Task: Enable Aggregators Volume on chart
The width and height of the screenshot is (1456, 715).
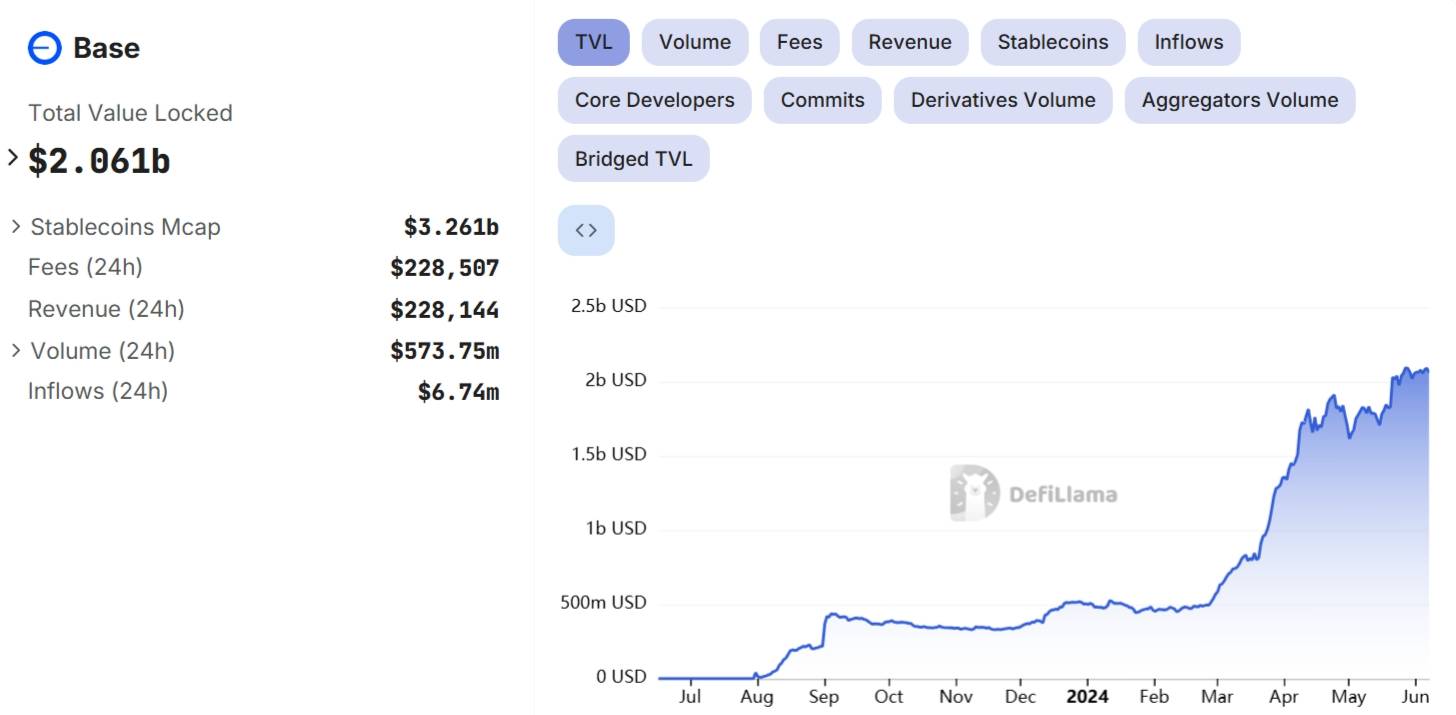Action: [x=1240, y=100]
